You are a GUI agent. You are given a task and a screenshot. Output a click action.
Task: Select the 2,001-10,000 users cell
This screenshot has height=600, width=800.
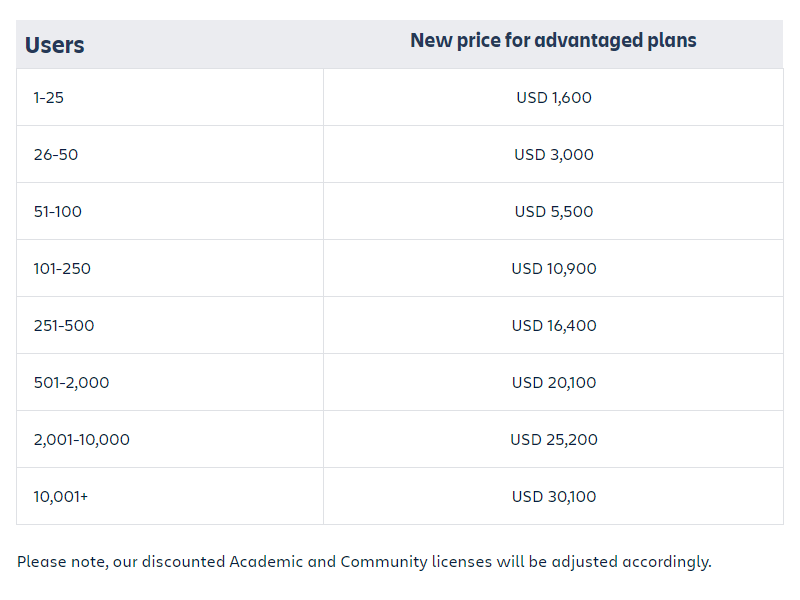click(x=82, y=440)
